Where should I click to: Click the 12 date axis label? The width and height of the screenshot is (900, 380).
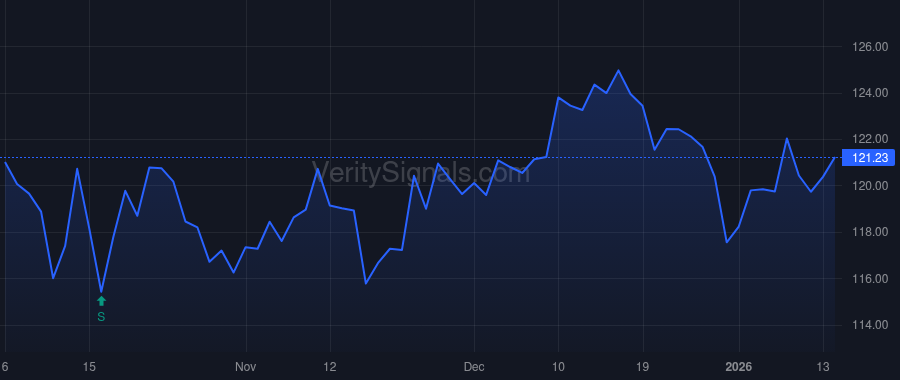329,367
